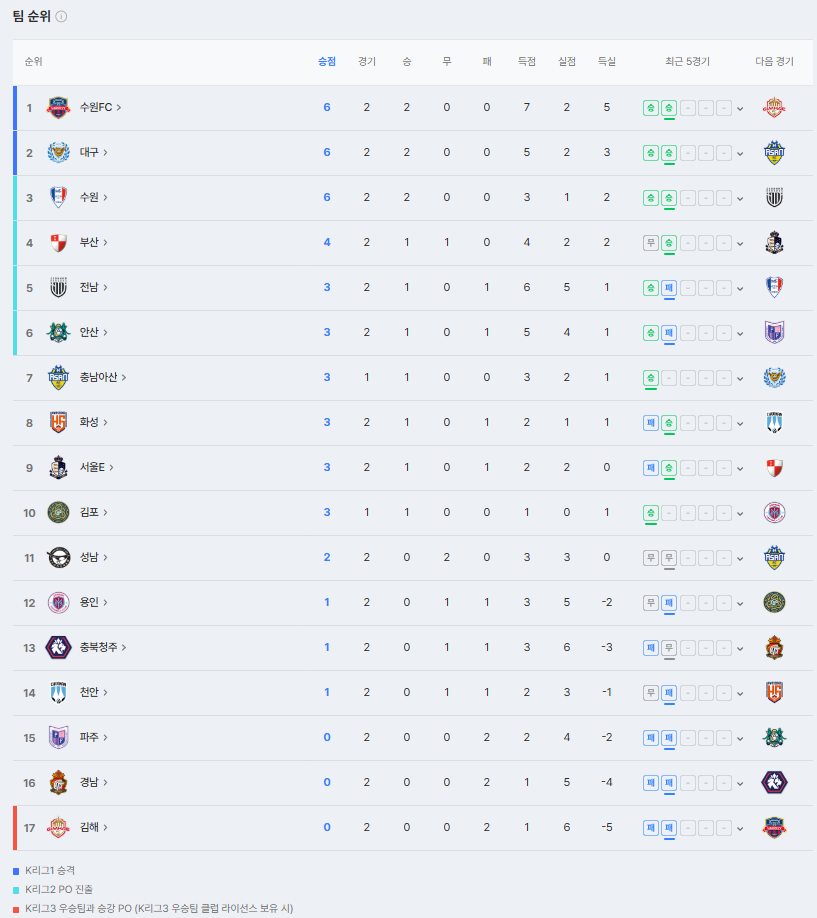
Task: Click the next-match crest in 경남 row
Action: pyautogui.click(x=774, y=783)
